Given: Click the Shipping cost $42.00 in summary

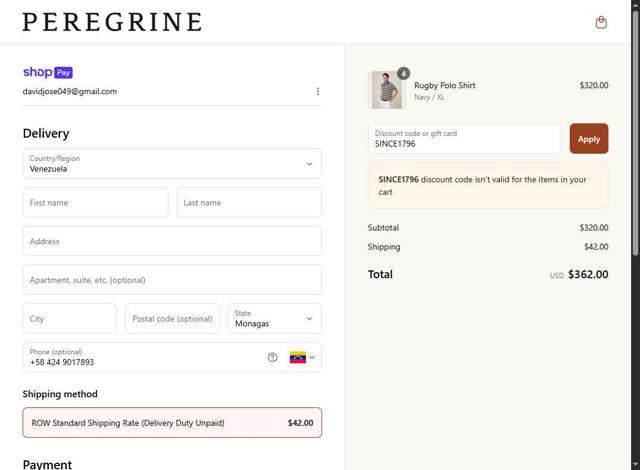Looking at the screenshot, I should tap(596, 247).
